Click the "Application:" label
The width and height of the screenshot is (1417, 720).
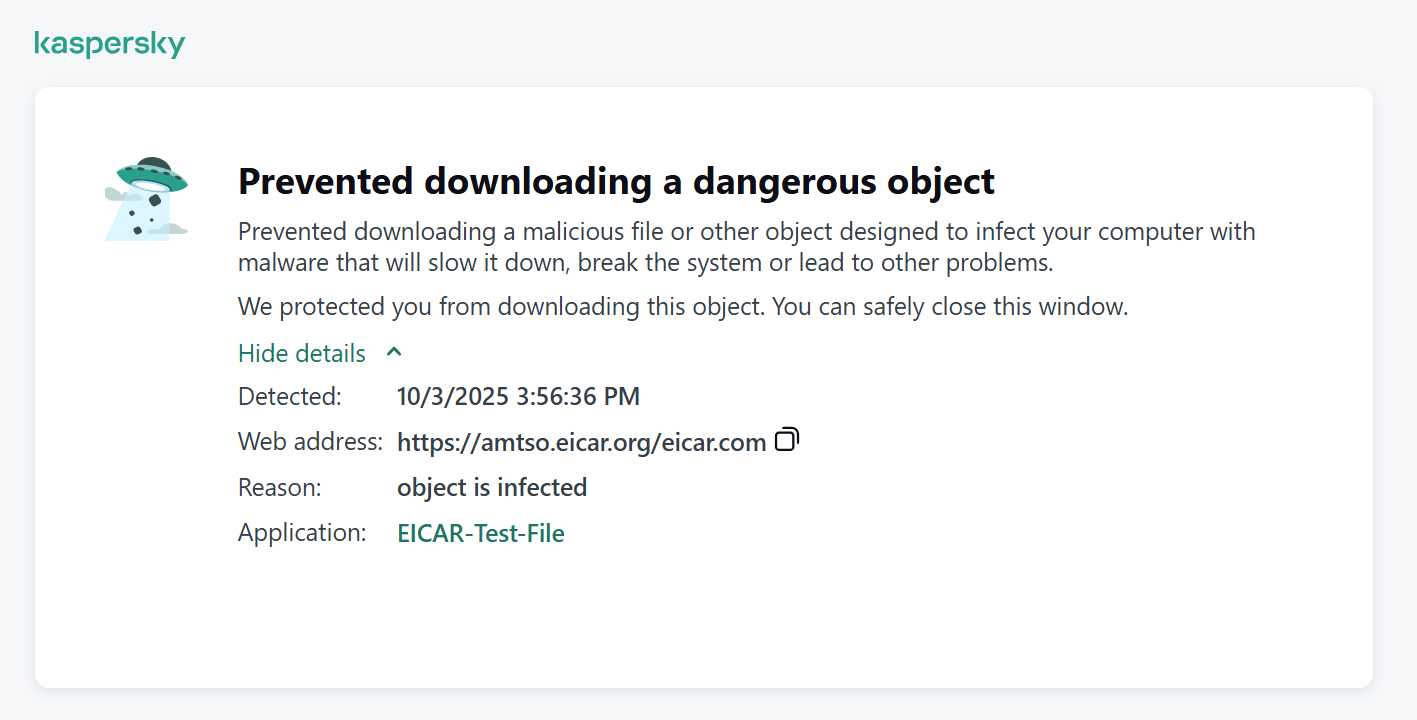tap(302, 532)
